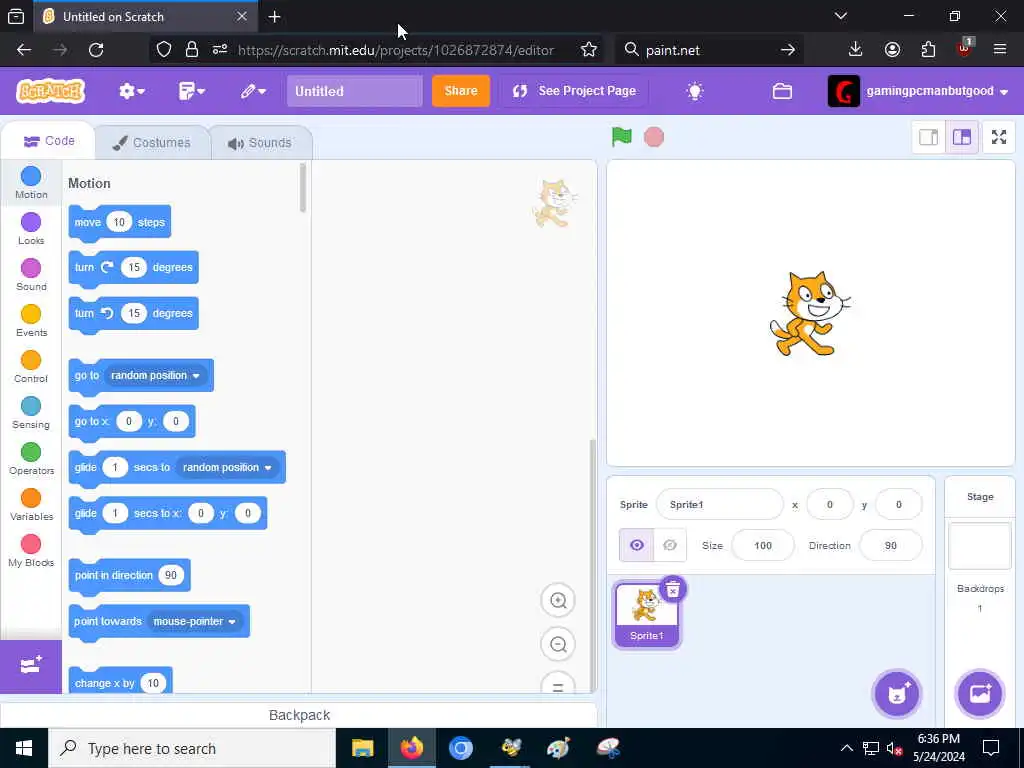The image size is (1024, 768).
Task: Select the Sprite1 thumbnail
Action: (x=646, y=616)
